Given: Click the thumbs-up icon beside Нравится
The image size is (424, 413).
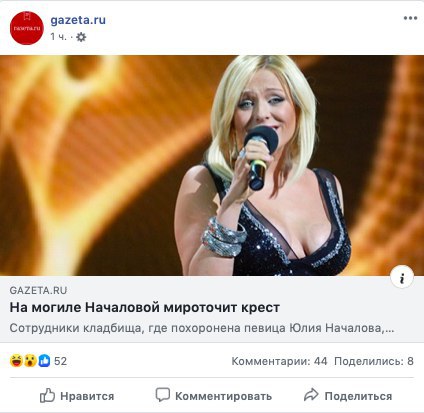Looking at the screenshot, I should tap(47, 396).
